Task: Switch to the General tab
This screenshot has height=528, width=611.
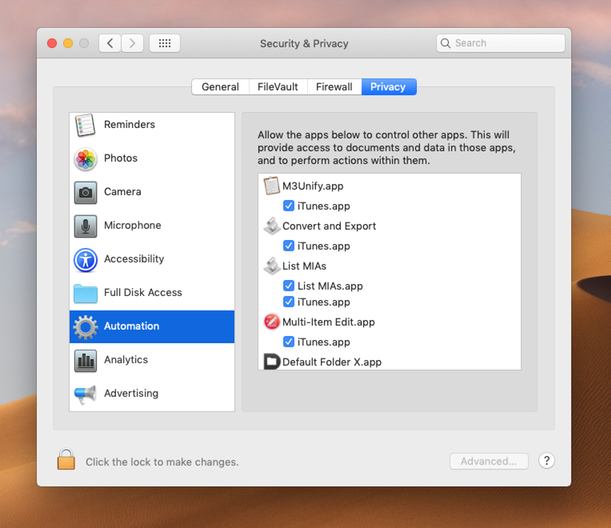Action: (220, 87)
